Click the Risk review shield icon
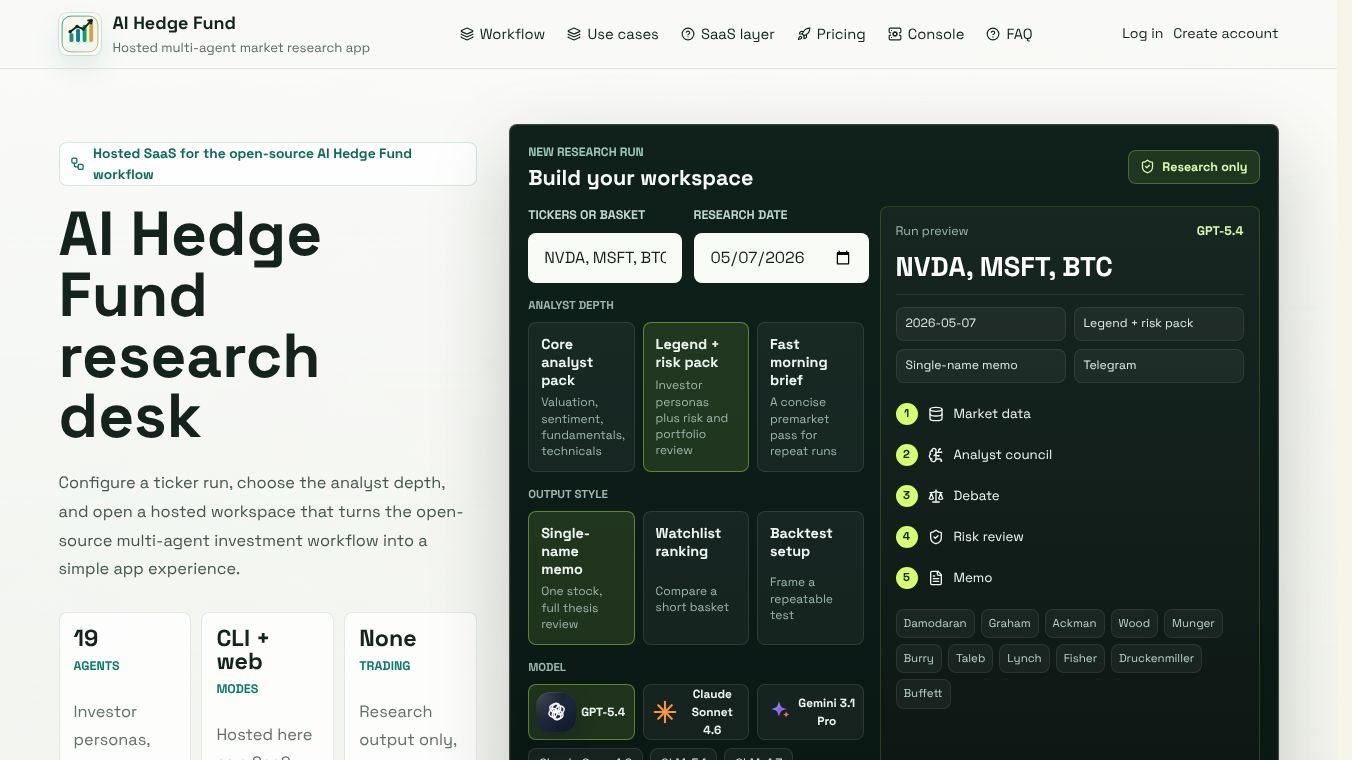 click(936, 537)
